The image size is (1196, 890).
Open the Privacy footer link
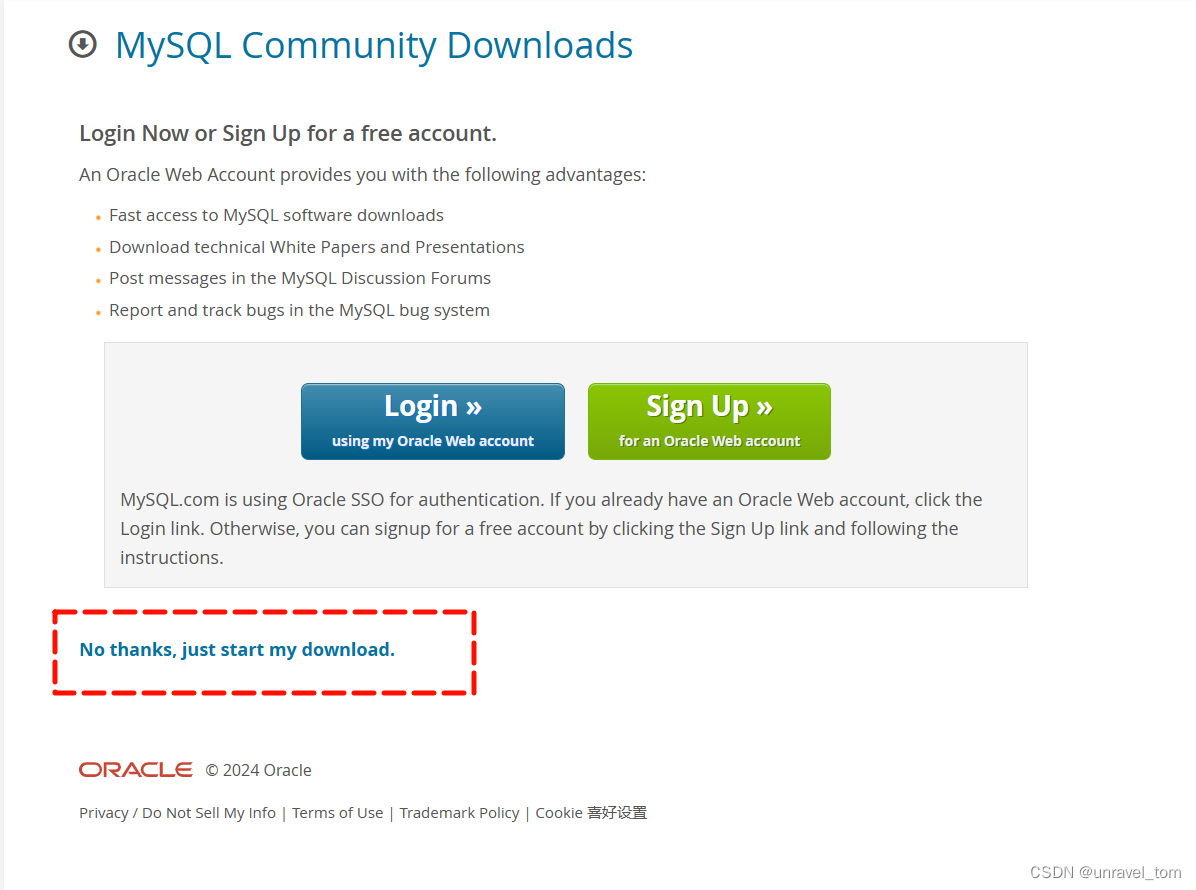click(104, 813)
